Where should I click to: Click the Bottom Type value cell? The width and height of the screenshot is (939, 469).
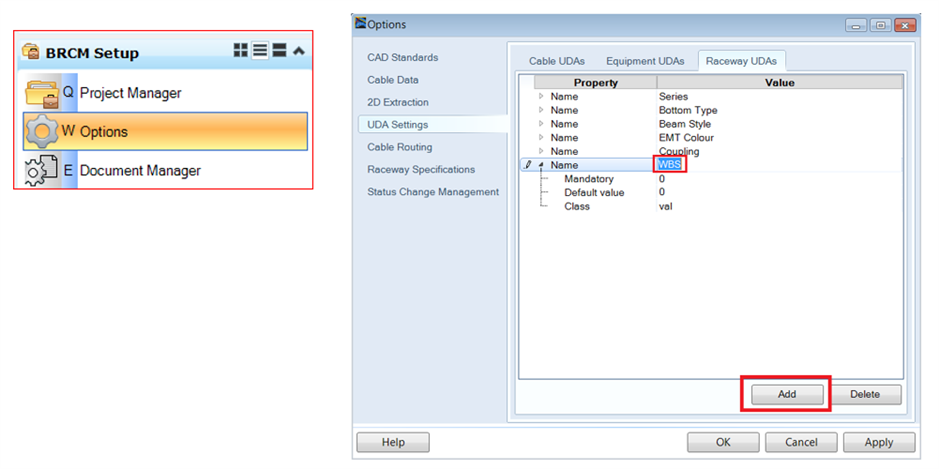tap(779, 110)
